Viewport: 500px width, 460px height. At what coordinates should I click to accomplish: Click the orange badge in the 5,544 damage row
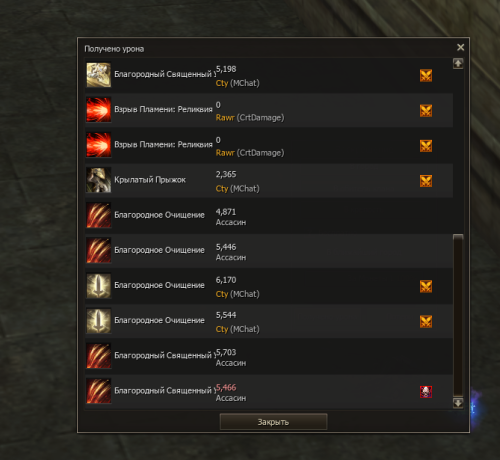[426, 322]
